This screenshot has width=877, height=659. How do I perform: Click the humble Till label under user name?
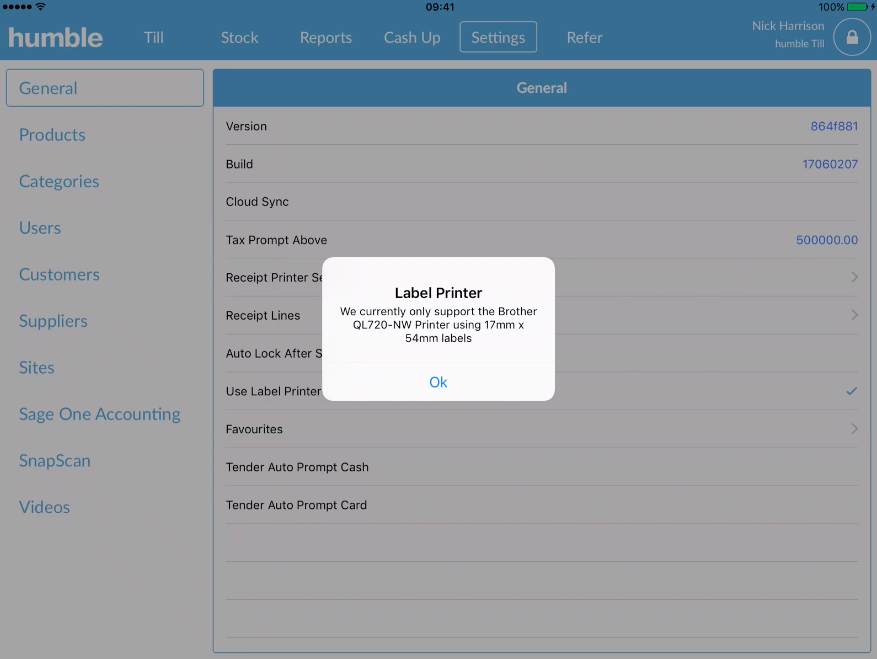point(799,44)
